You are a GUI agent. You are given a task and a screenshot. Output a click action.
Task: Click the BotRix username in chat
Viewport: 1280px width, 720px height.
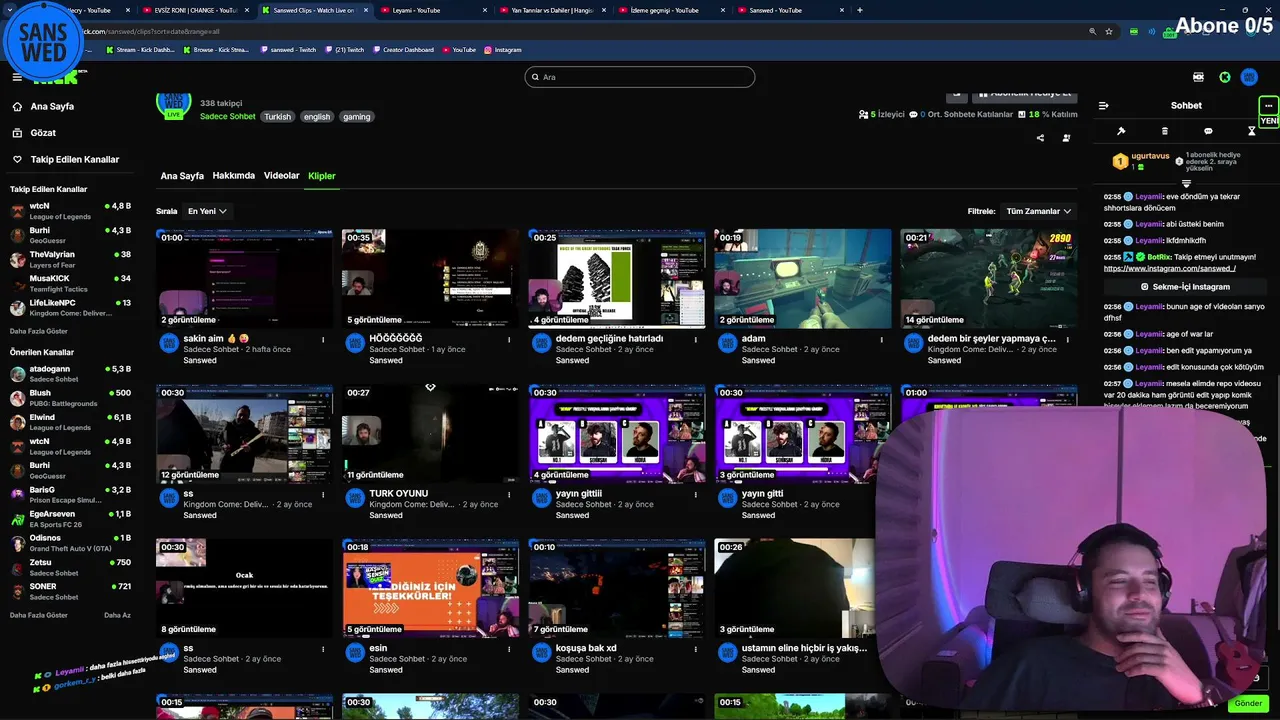tap(1159, 257)
